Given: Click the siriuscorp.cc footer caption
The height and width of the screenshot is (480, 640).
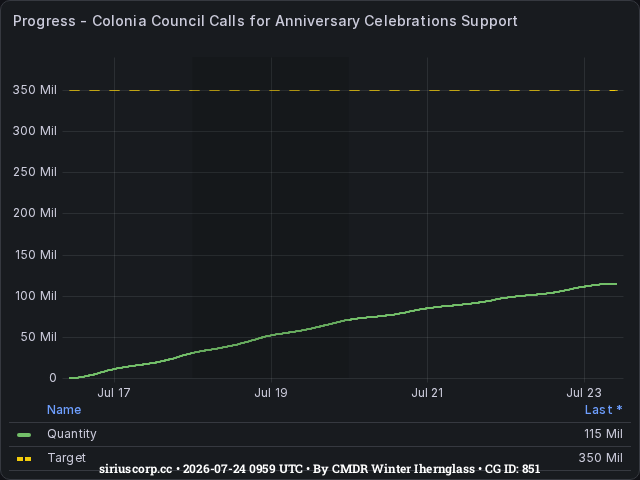Looking at the screenshot, I should click(x=320, y=469).
